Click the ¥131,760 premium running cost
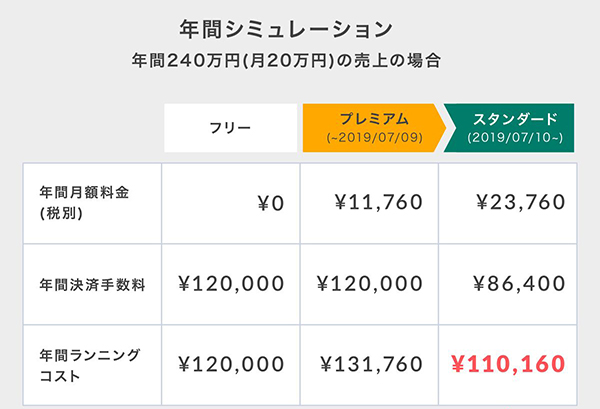This screenshot has width=600, height=409. pos(371,364)
